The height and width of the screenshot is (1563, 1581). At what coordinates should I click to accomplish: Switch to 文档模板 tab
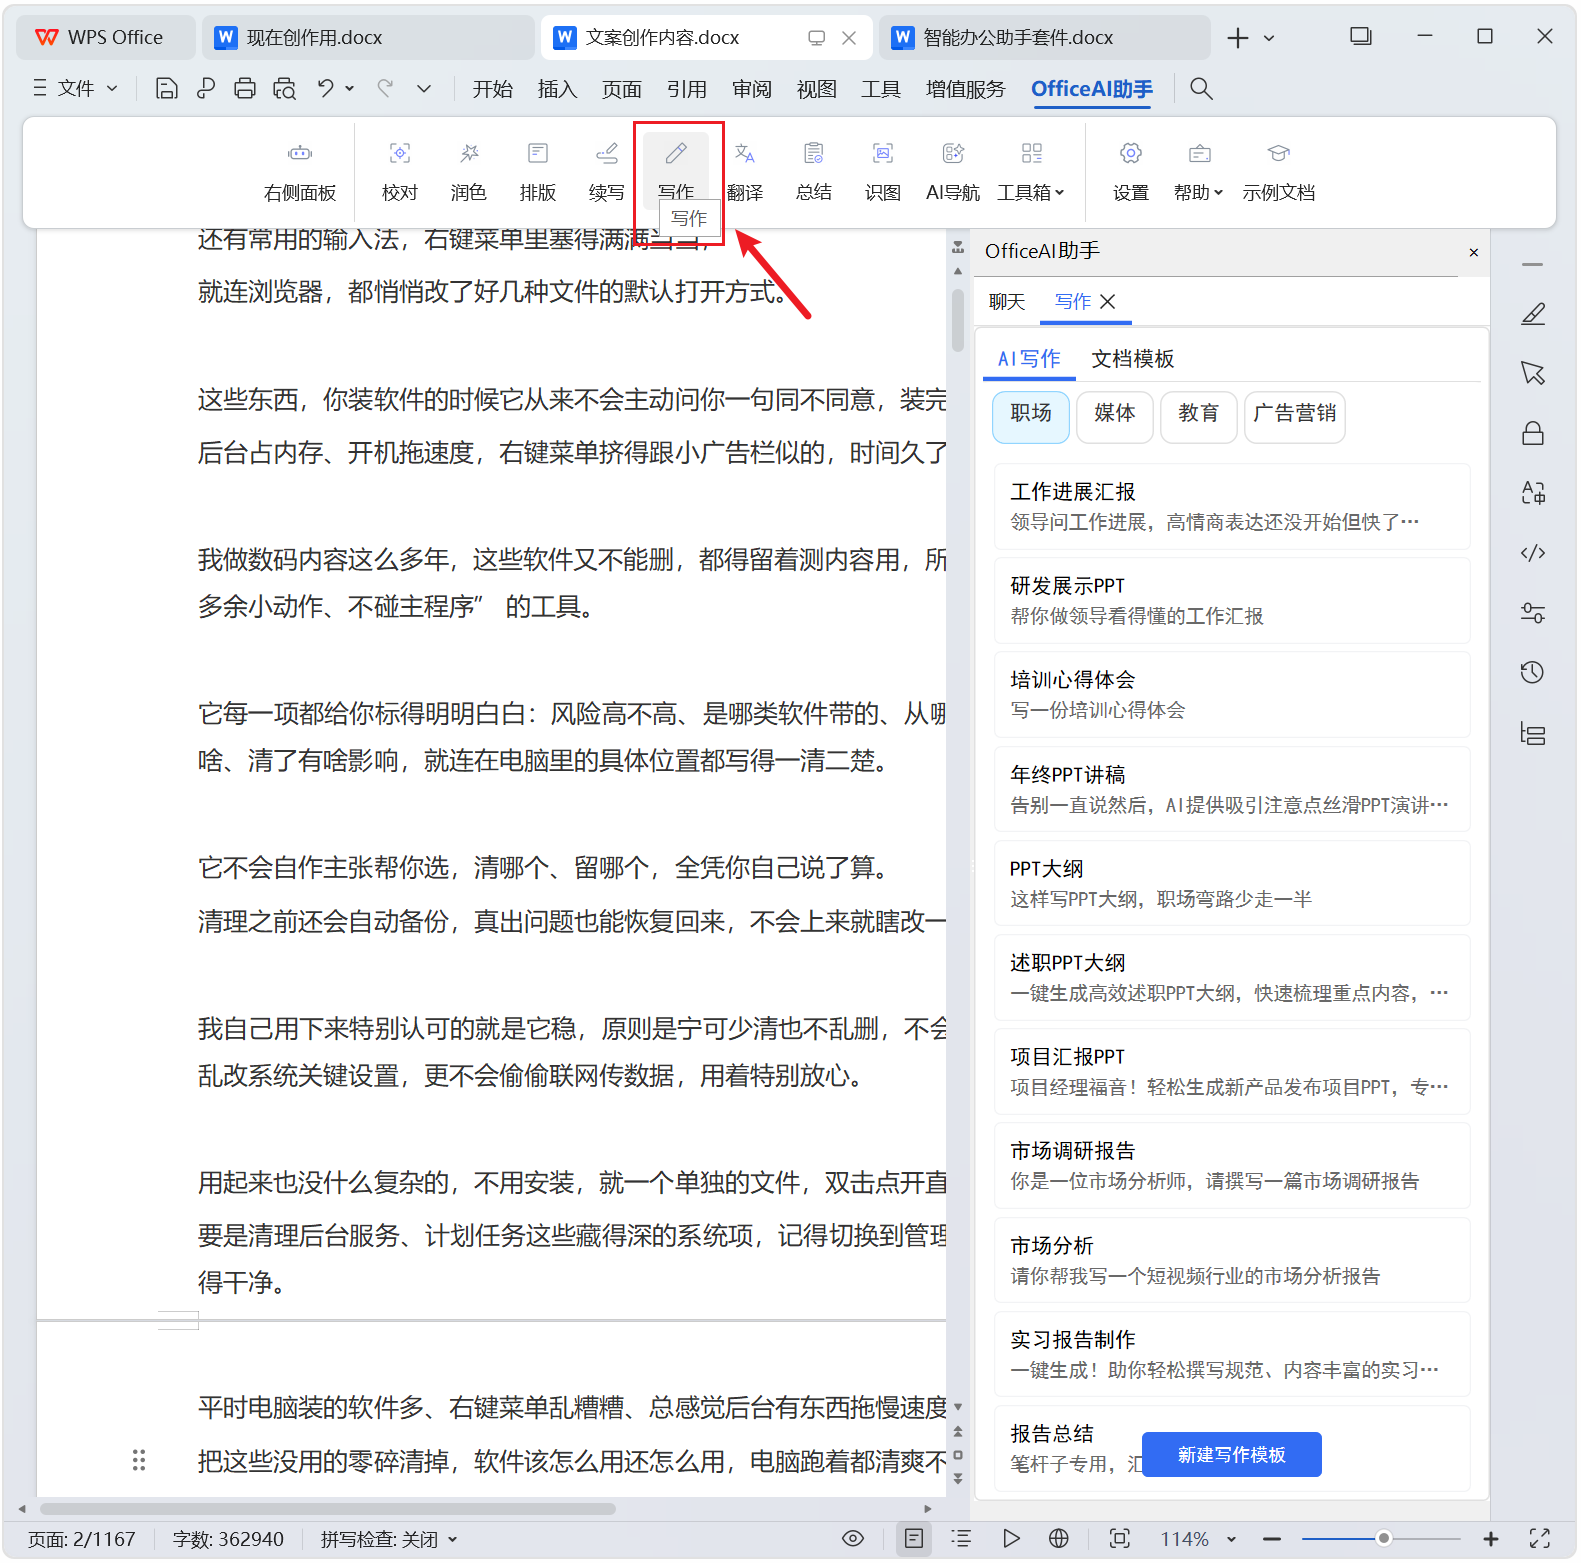point(1132,359)
